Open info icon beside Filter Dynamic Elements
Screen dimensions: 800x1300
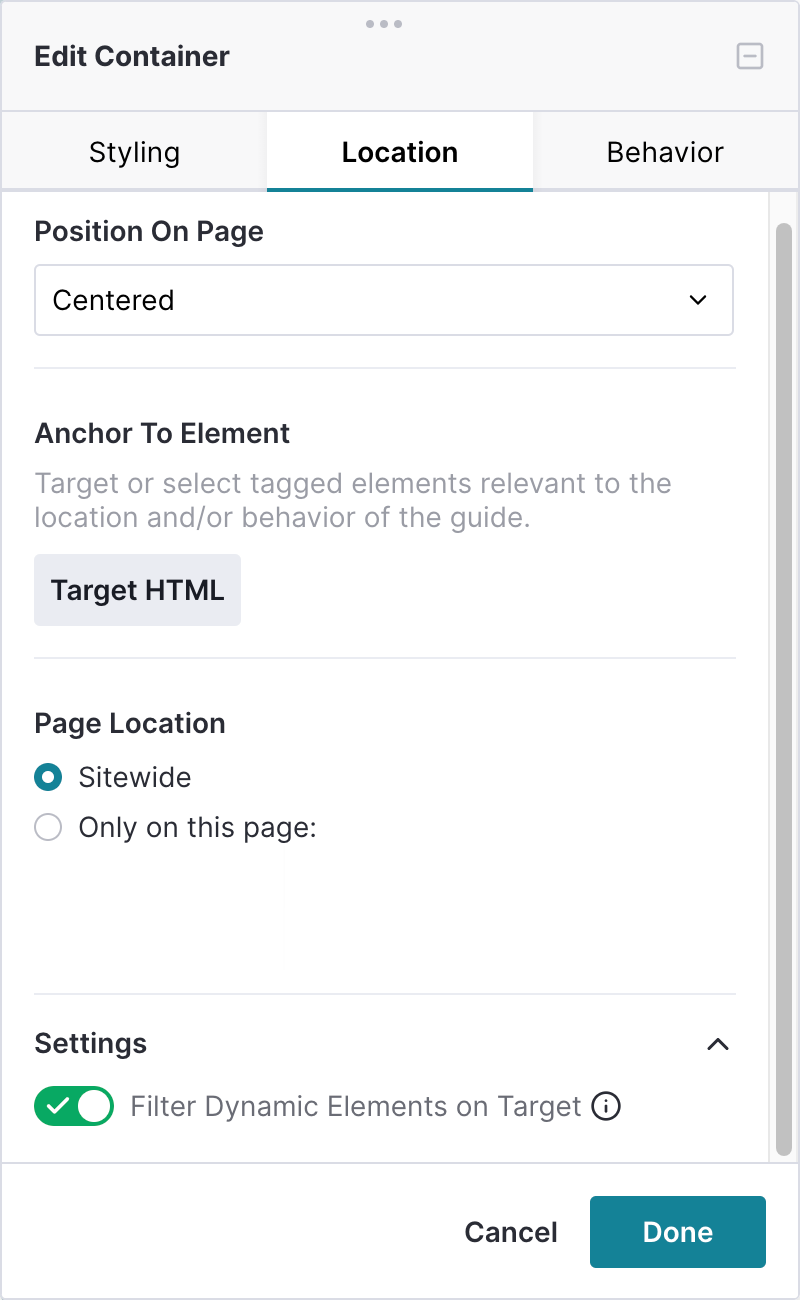coord(606,1107)
